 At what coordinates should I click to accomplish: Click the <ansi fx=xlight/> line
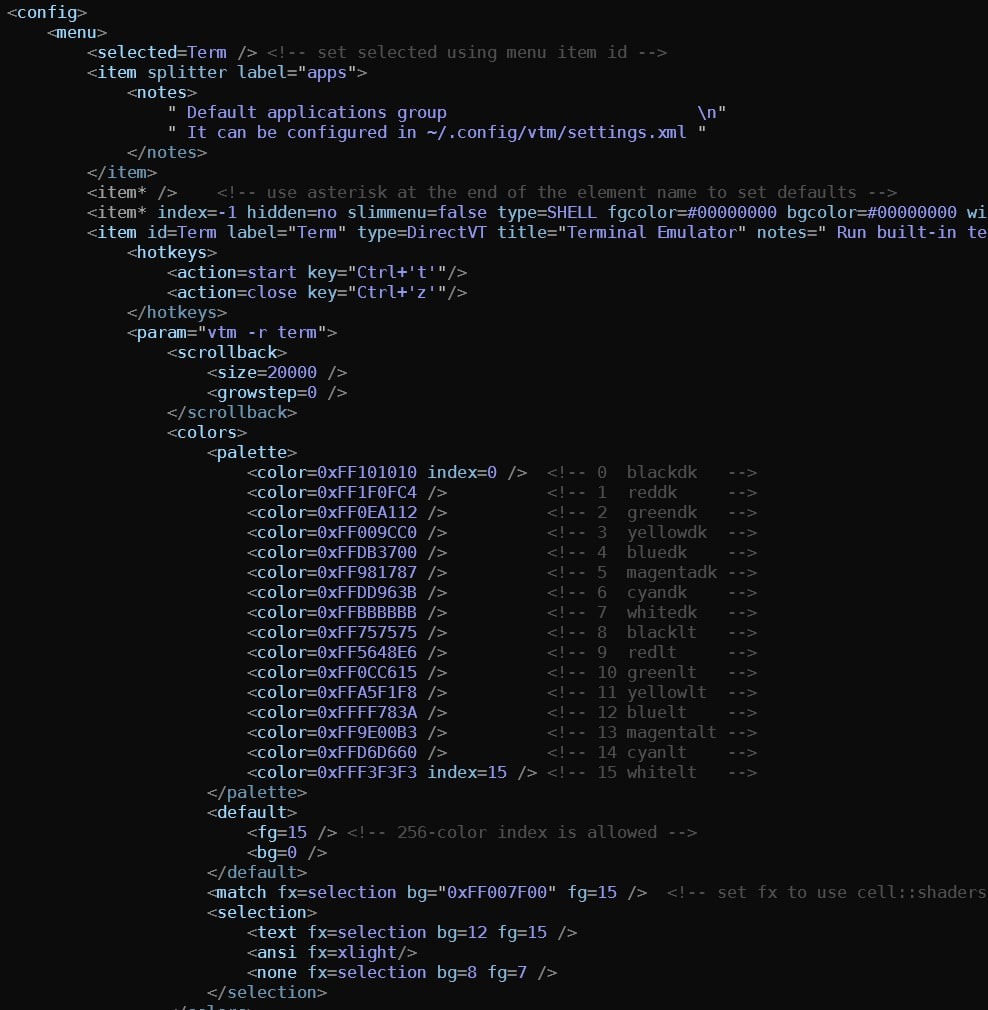pos(332,952)
